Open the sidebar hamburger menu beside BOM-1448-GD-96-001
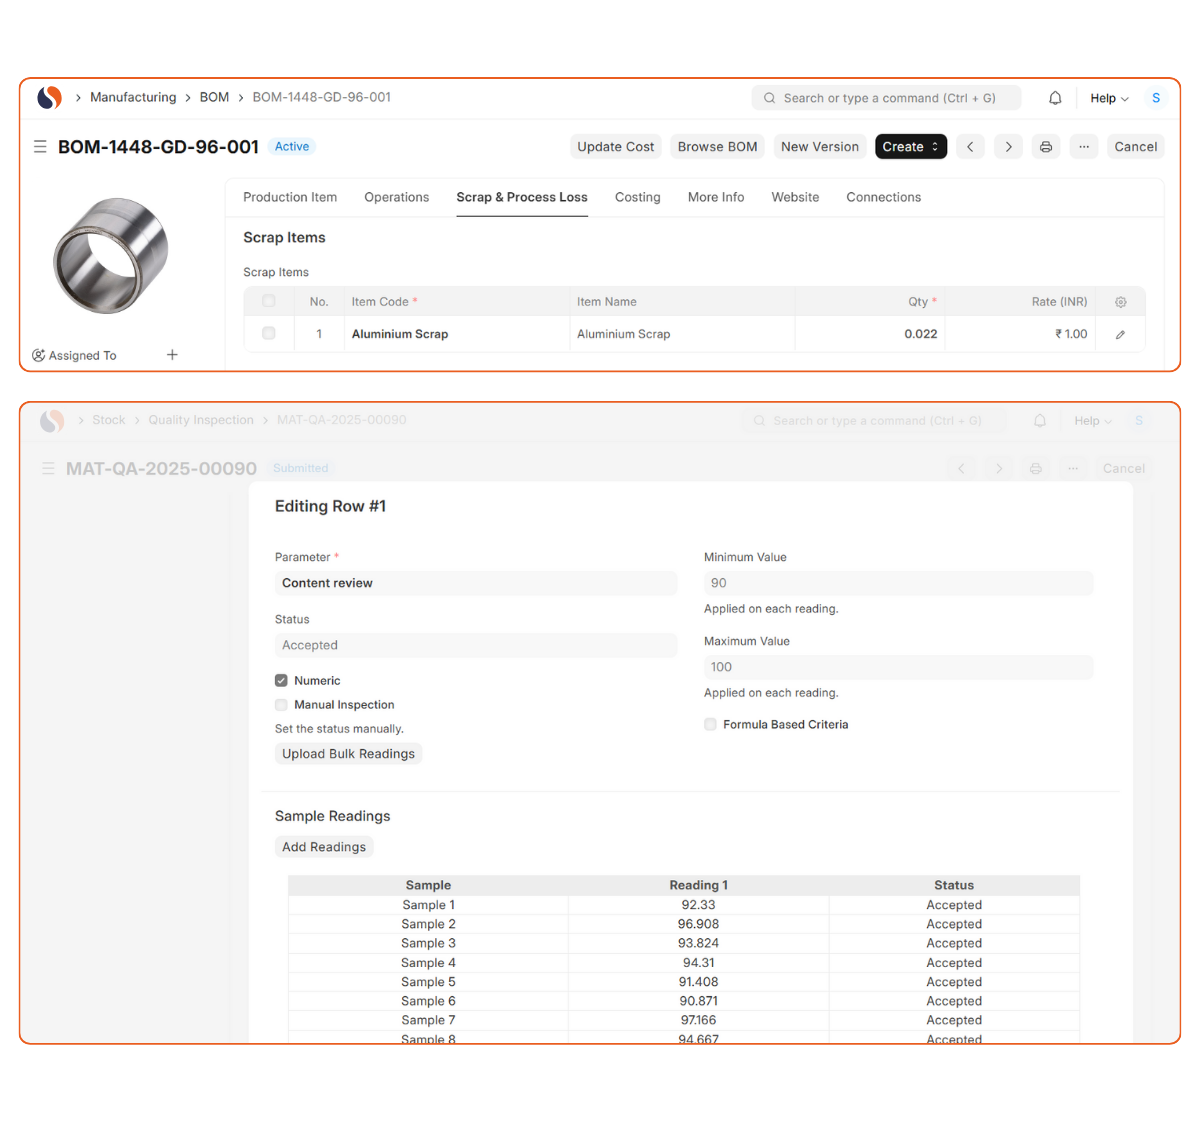The image size is (1200, 1122). tap(40, 147)
